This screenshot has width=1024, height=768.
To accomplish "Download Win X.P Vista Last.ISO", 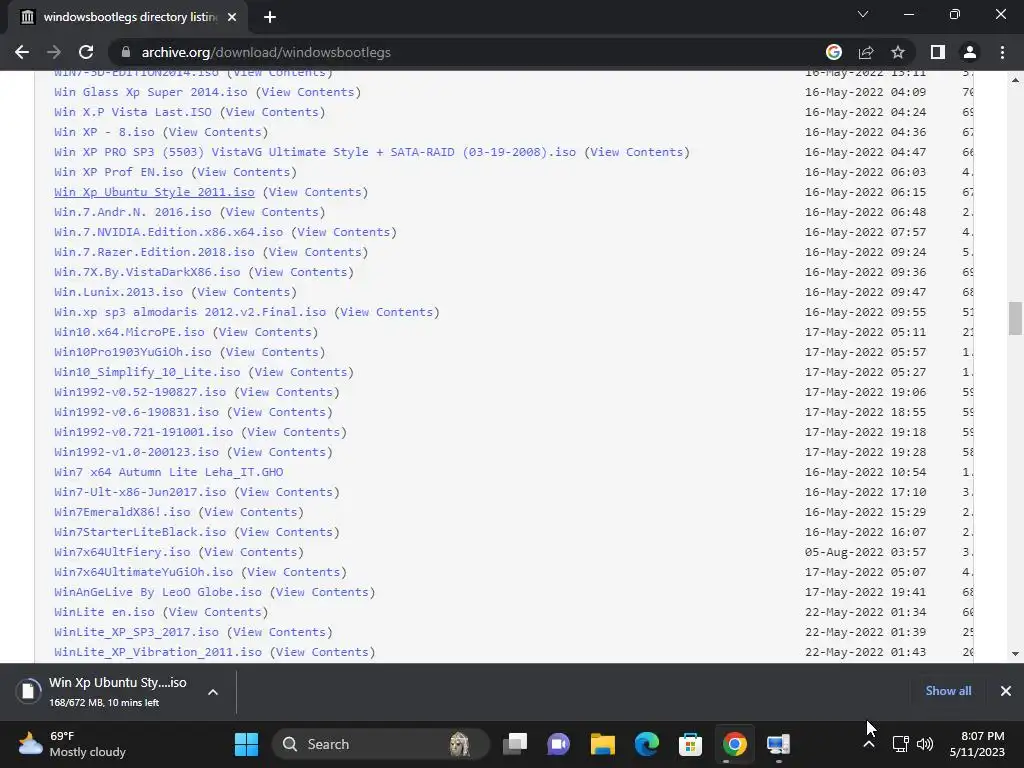I will coord(133,112).
